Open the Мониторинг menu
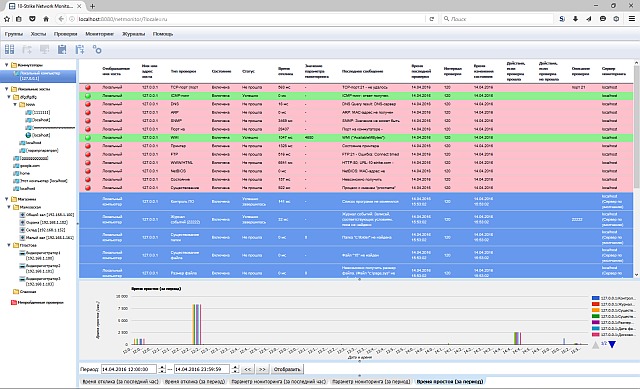The height and width of the screenshot is (389, 640). click(x=100, y=34)
